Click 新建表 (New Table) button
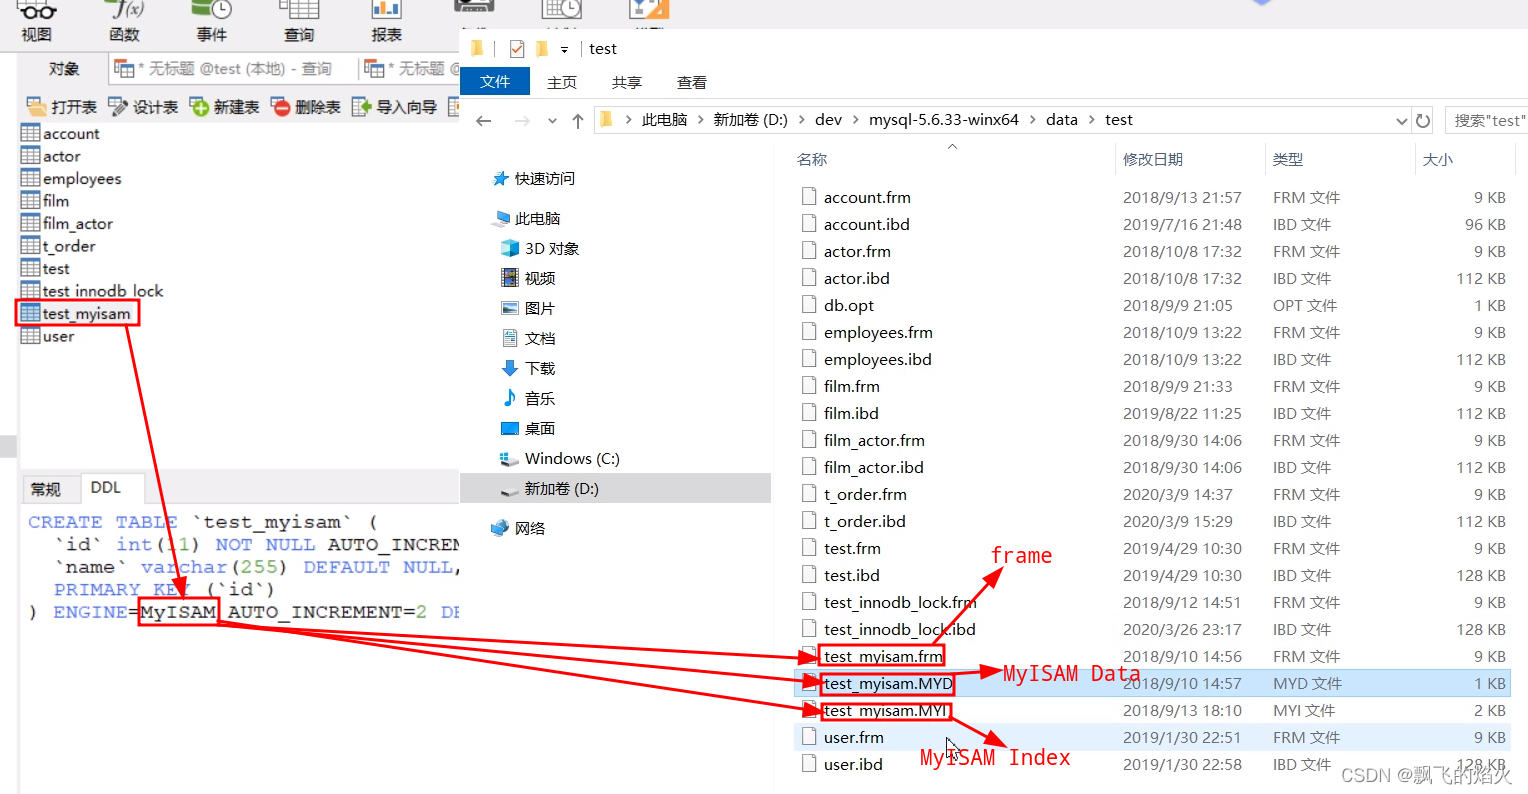Screen dimensions: 1528x794 coord(225,107)
